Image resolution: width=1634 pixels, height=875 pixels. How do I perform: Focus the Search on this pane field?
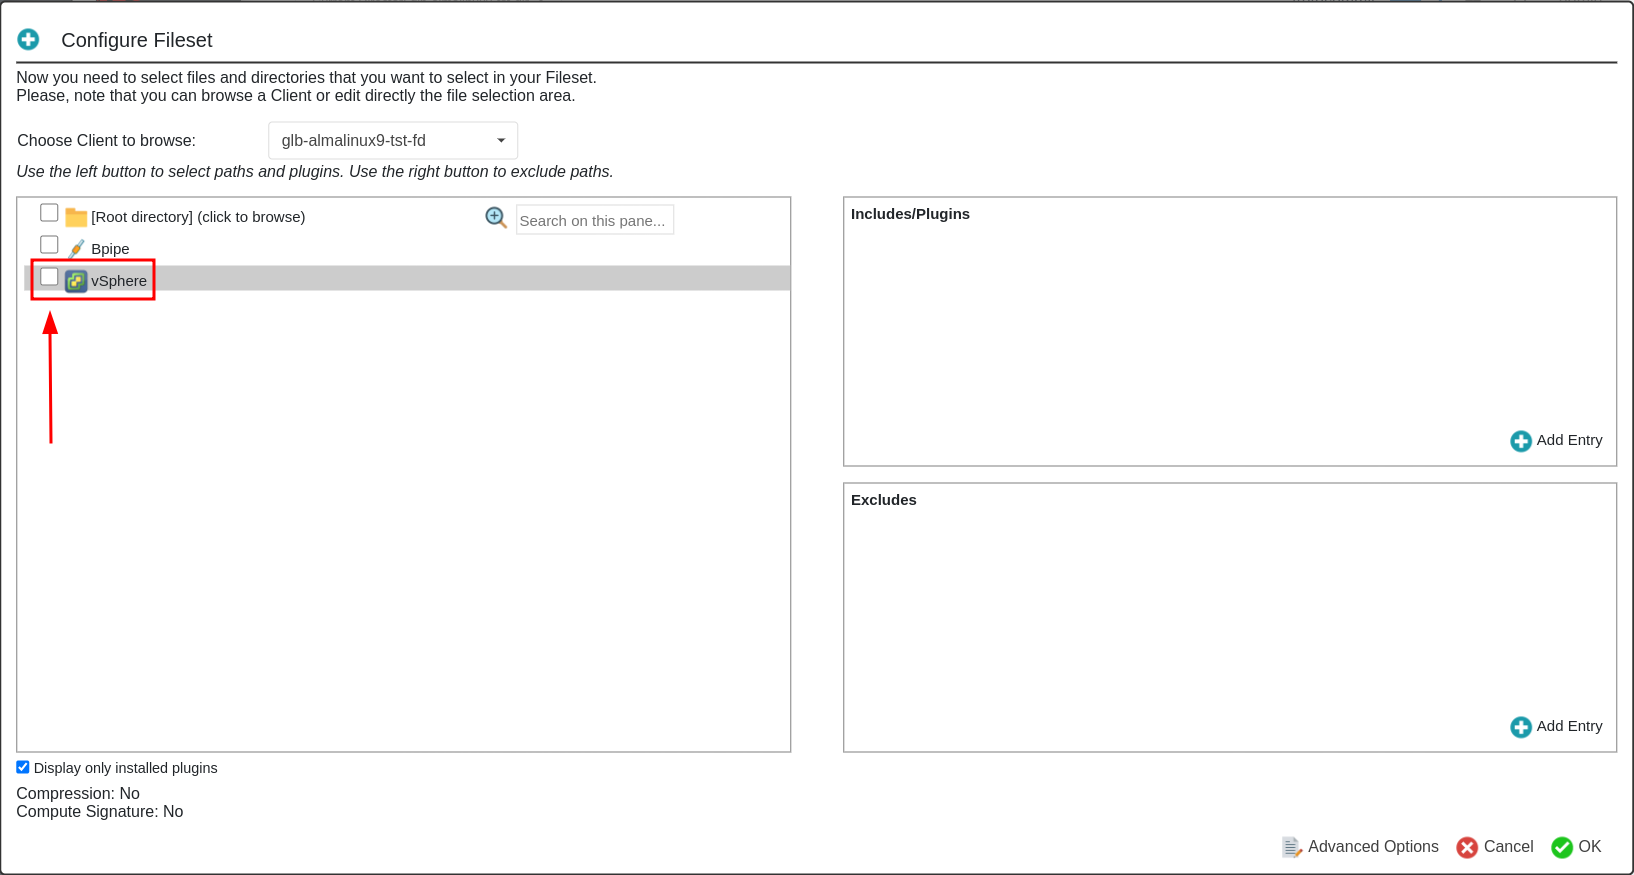tap(594, 220)
